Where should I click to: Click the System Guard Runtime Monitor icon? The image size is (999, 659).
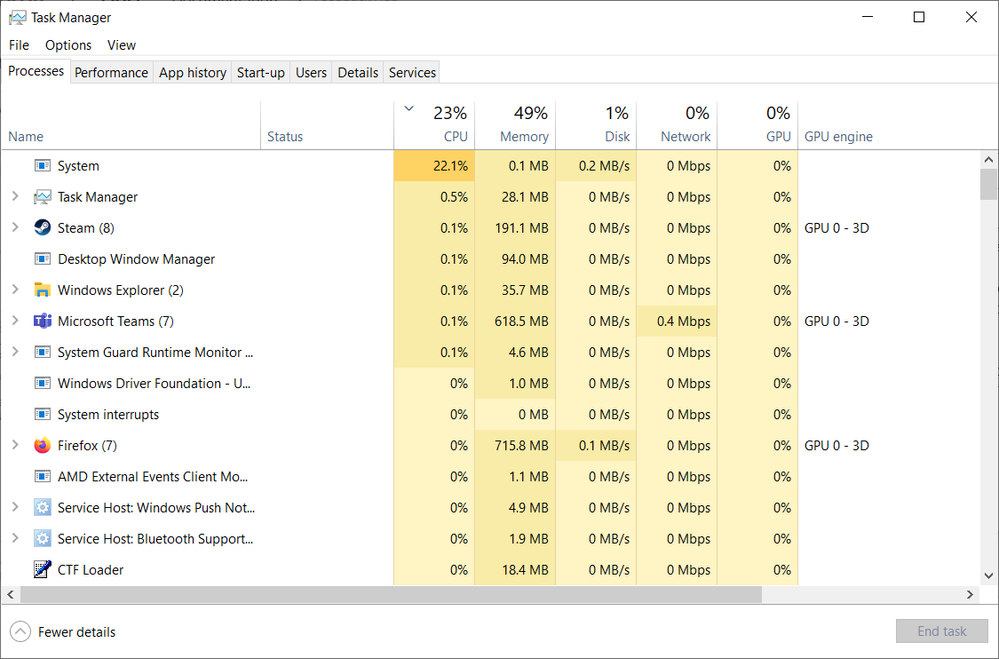42,352
